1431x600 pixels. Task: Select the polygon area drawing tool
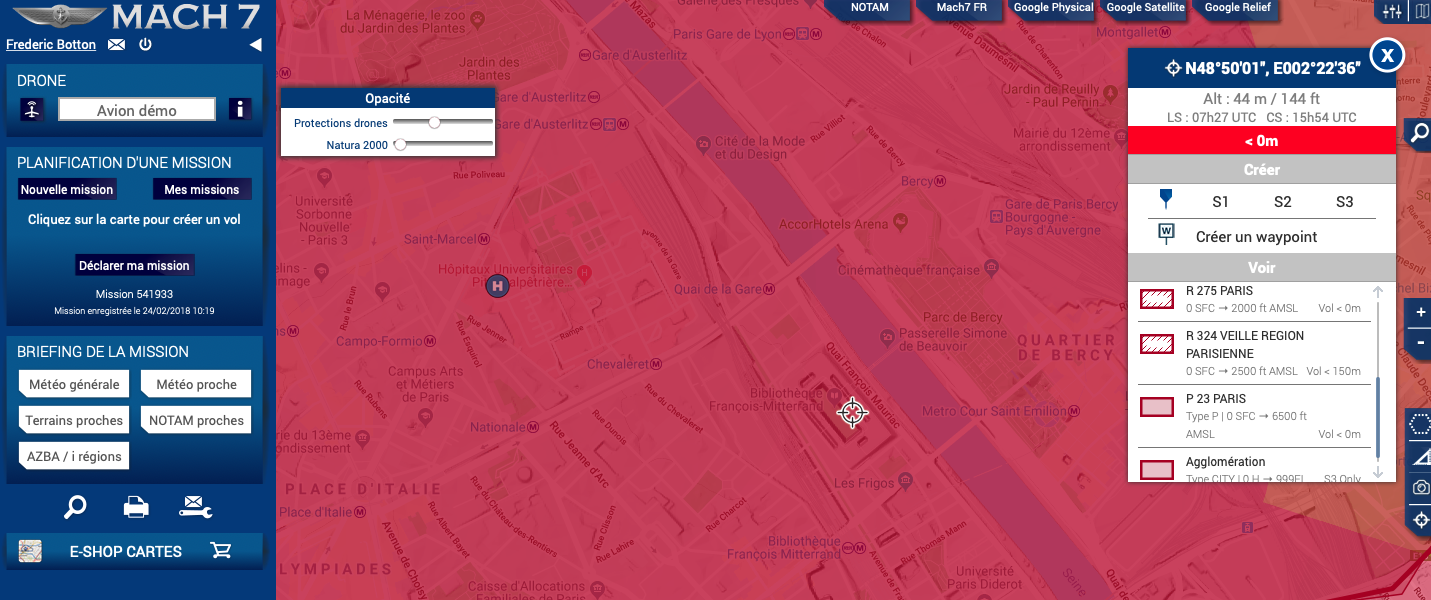coord(1420,424)
